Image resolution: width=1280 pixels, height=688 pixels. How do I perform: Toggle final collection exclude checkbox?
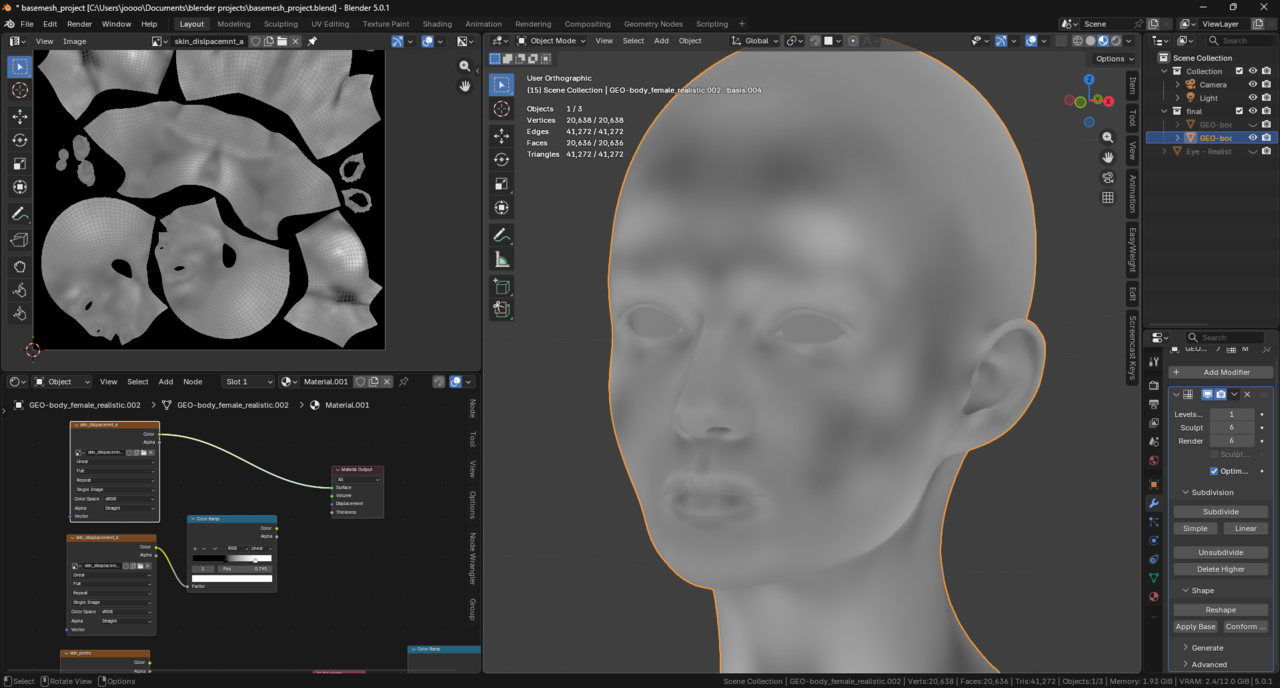1239,111
